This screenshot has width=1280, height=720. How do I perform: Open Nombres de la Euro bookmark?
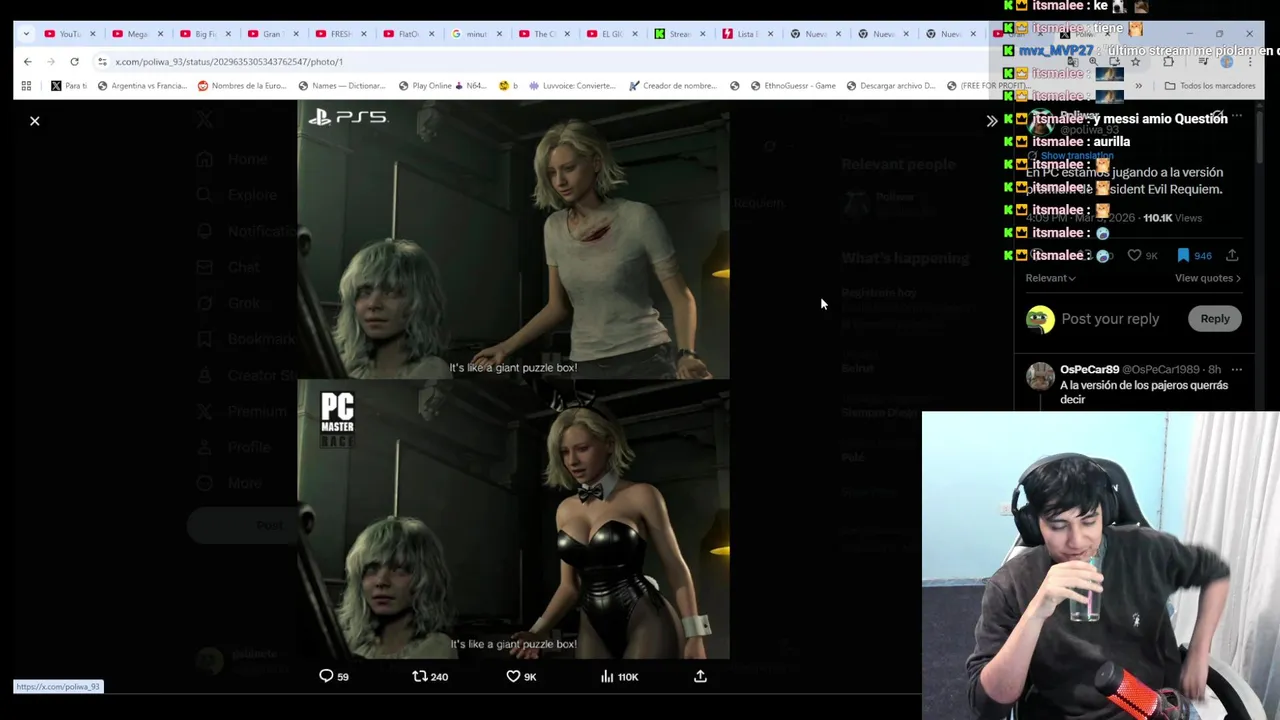pyautogui.click(x=242, y=86)
